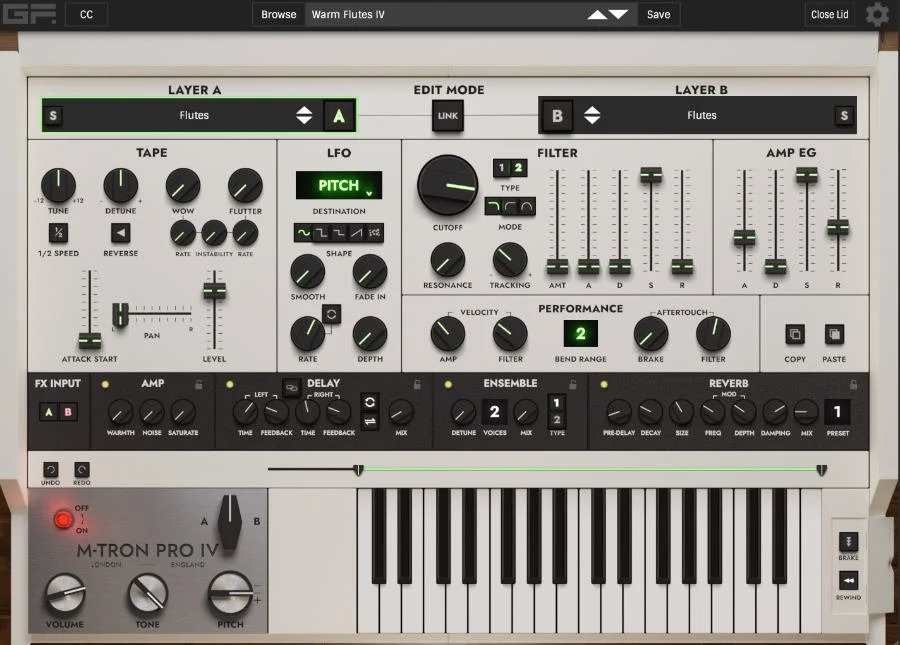Image resolution: width=900 pixels, height=645 pixels.
Task: Select band-pass filter mode icon
Action: pyautogui.click(x=526, y=206)
